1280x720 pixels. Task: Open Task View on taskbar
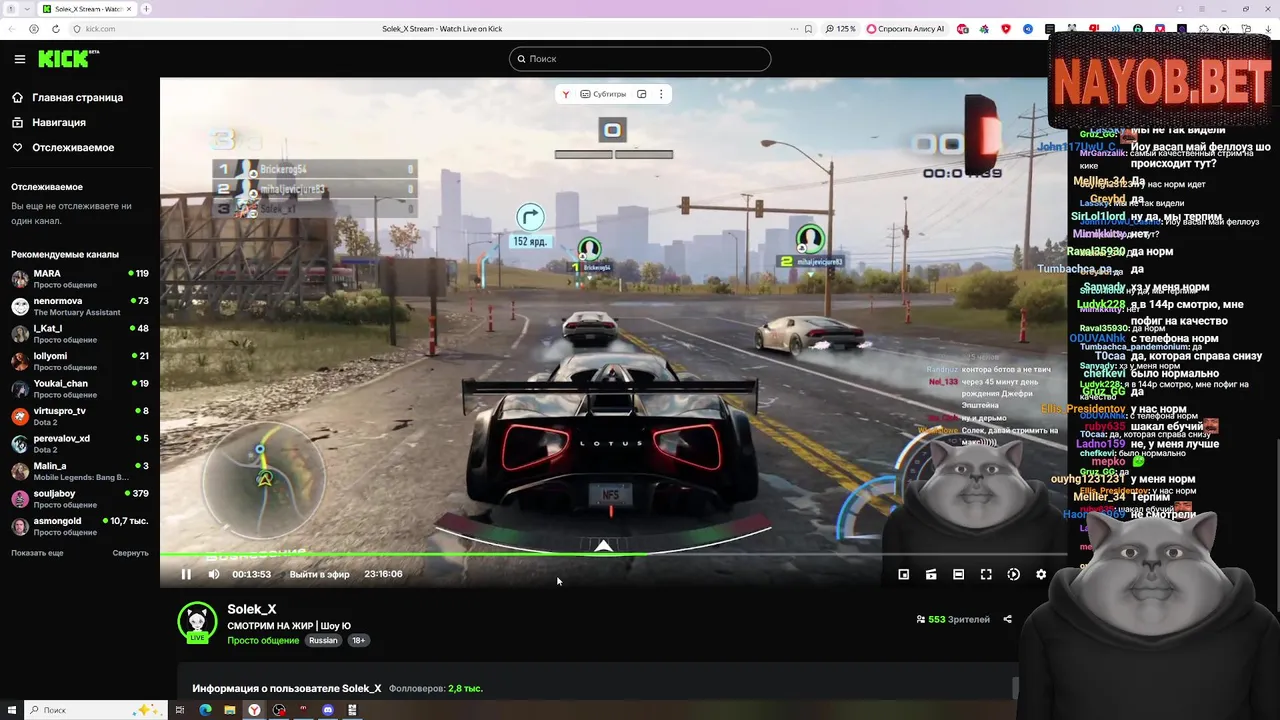[180, 710]
